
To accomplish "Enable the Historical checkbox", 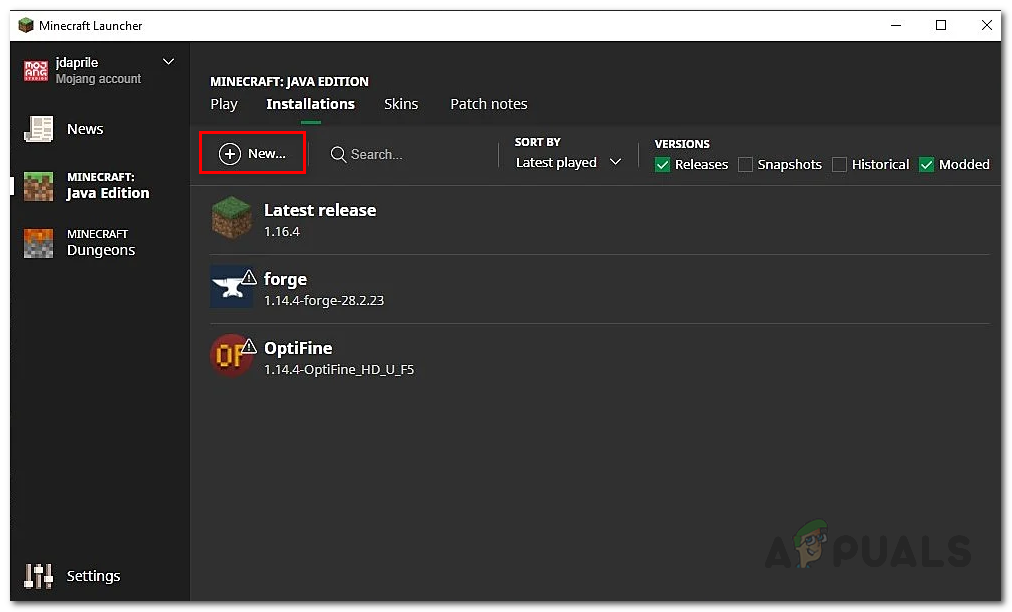I will (x=839, y=165).
